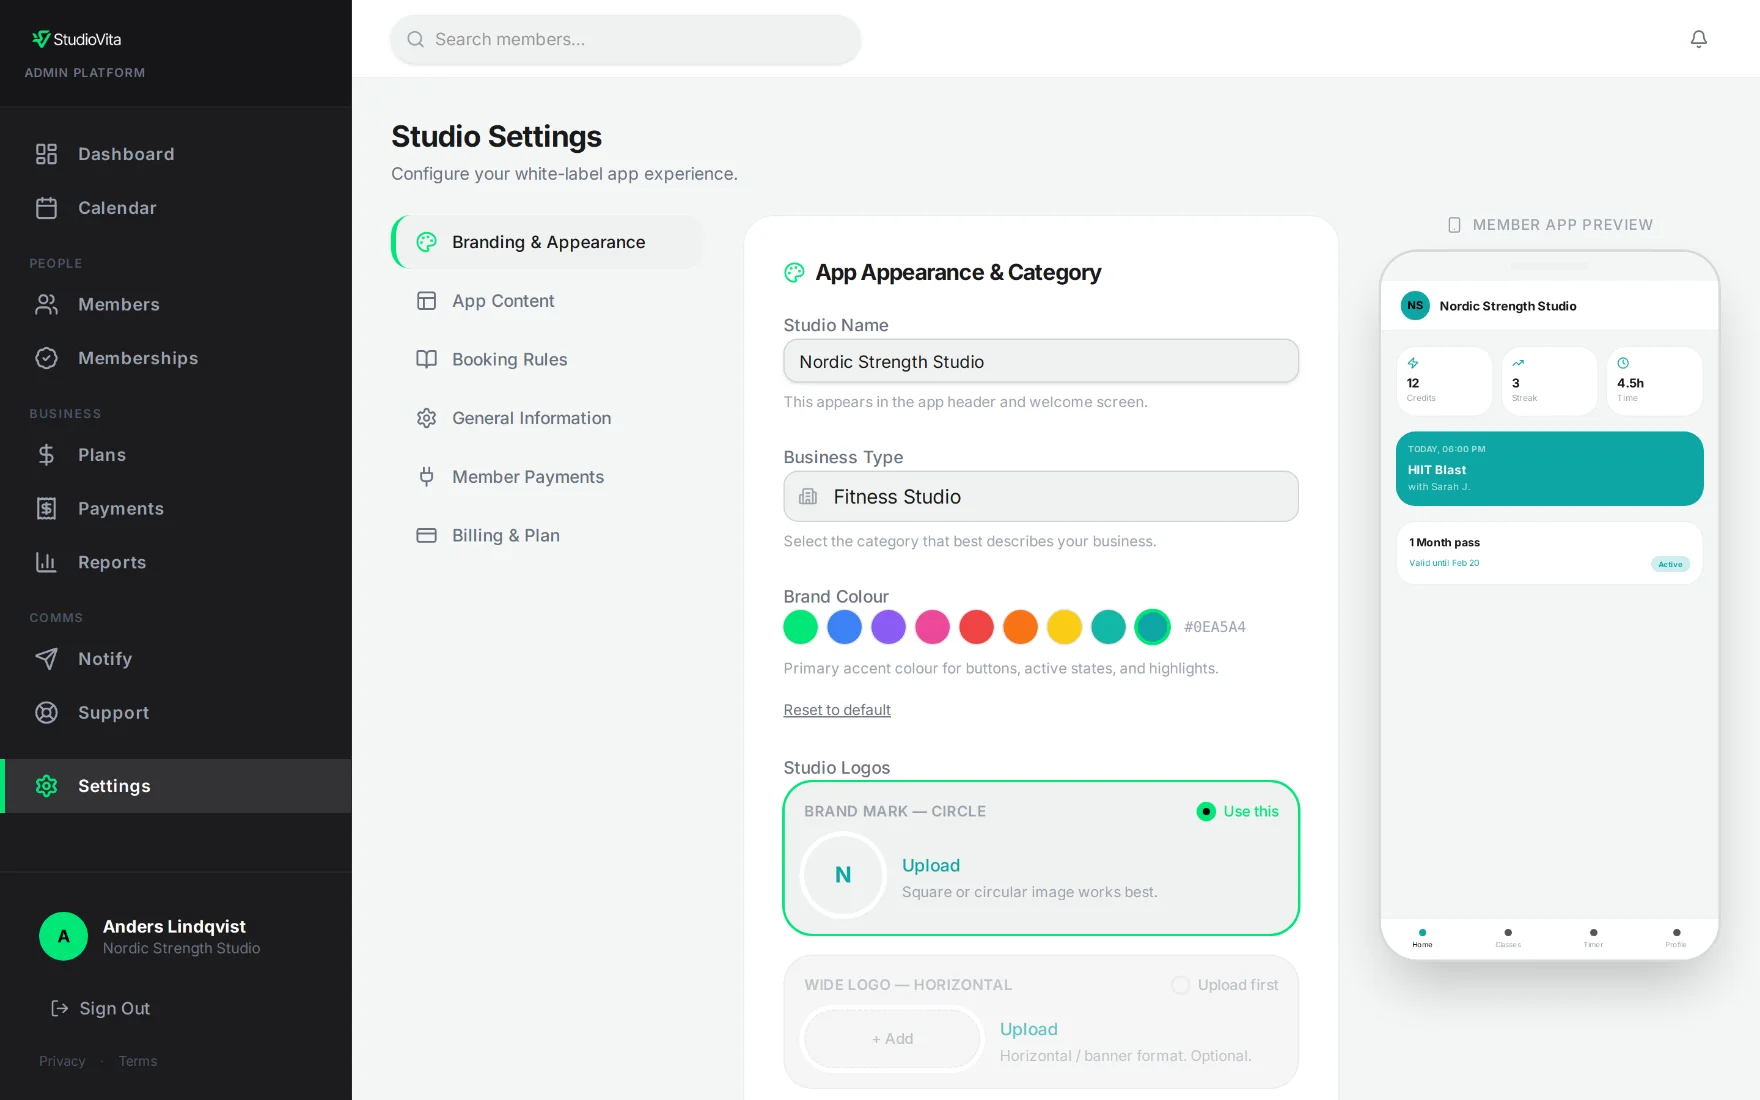
Task: Click the Branding palette icon
Action: tap(426, 242)
